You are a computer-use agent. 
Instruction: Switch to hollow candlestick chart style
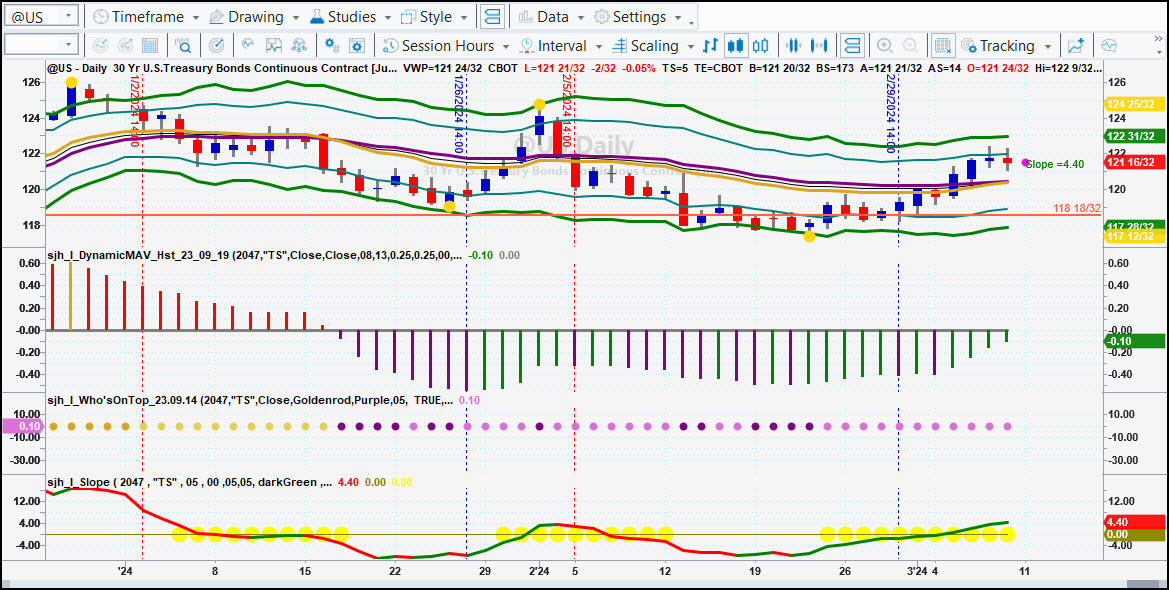(x=760, y=45)
